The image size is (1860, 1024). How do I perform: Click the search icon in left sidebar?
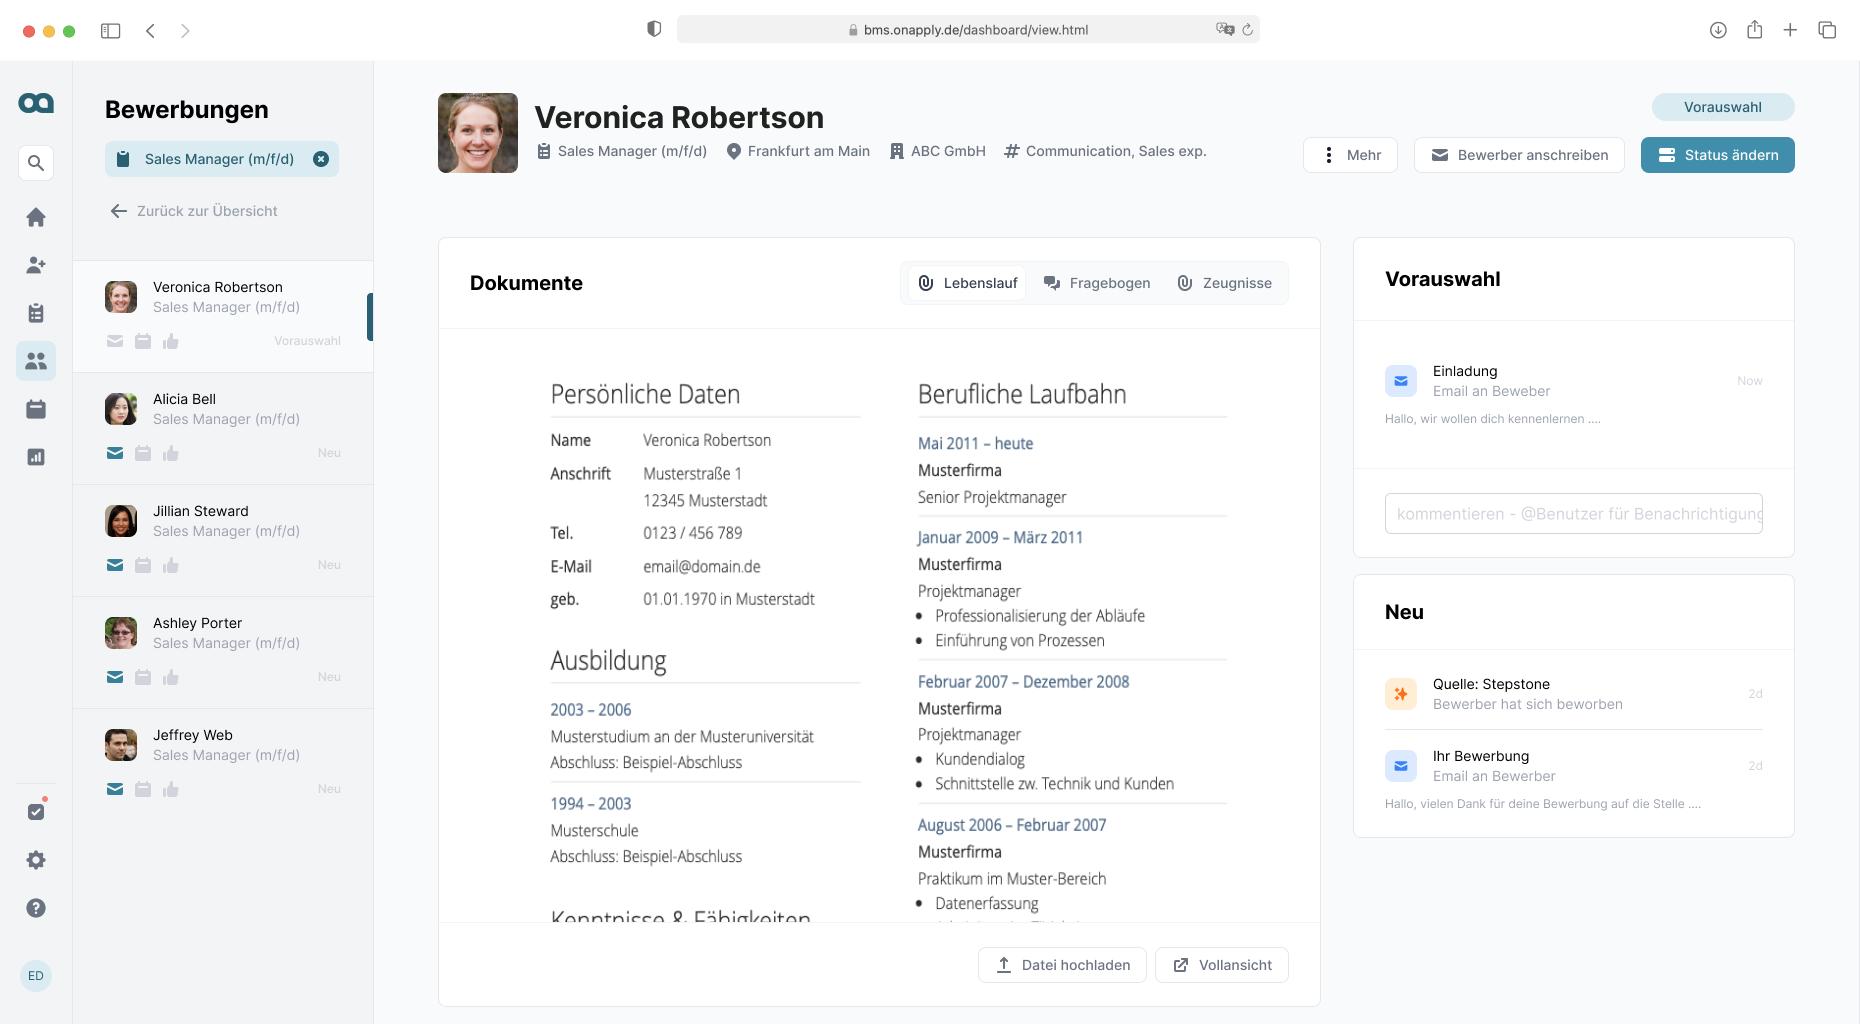[36, 163]
